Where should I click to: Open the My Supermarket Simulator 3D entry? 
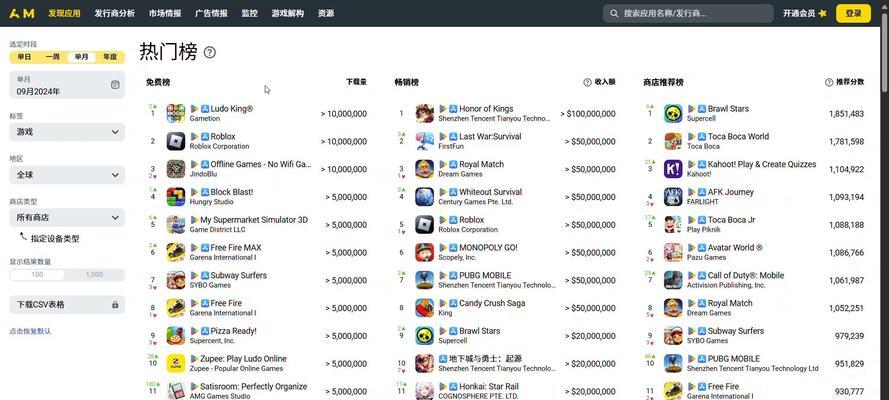(x=253, y=220)
